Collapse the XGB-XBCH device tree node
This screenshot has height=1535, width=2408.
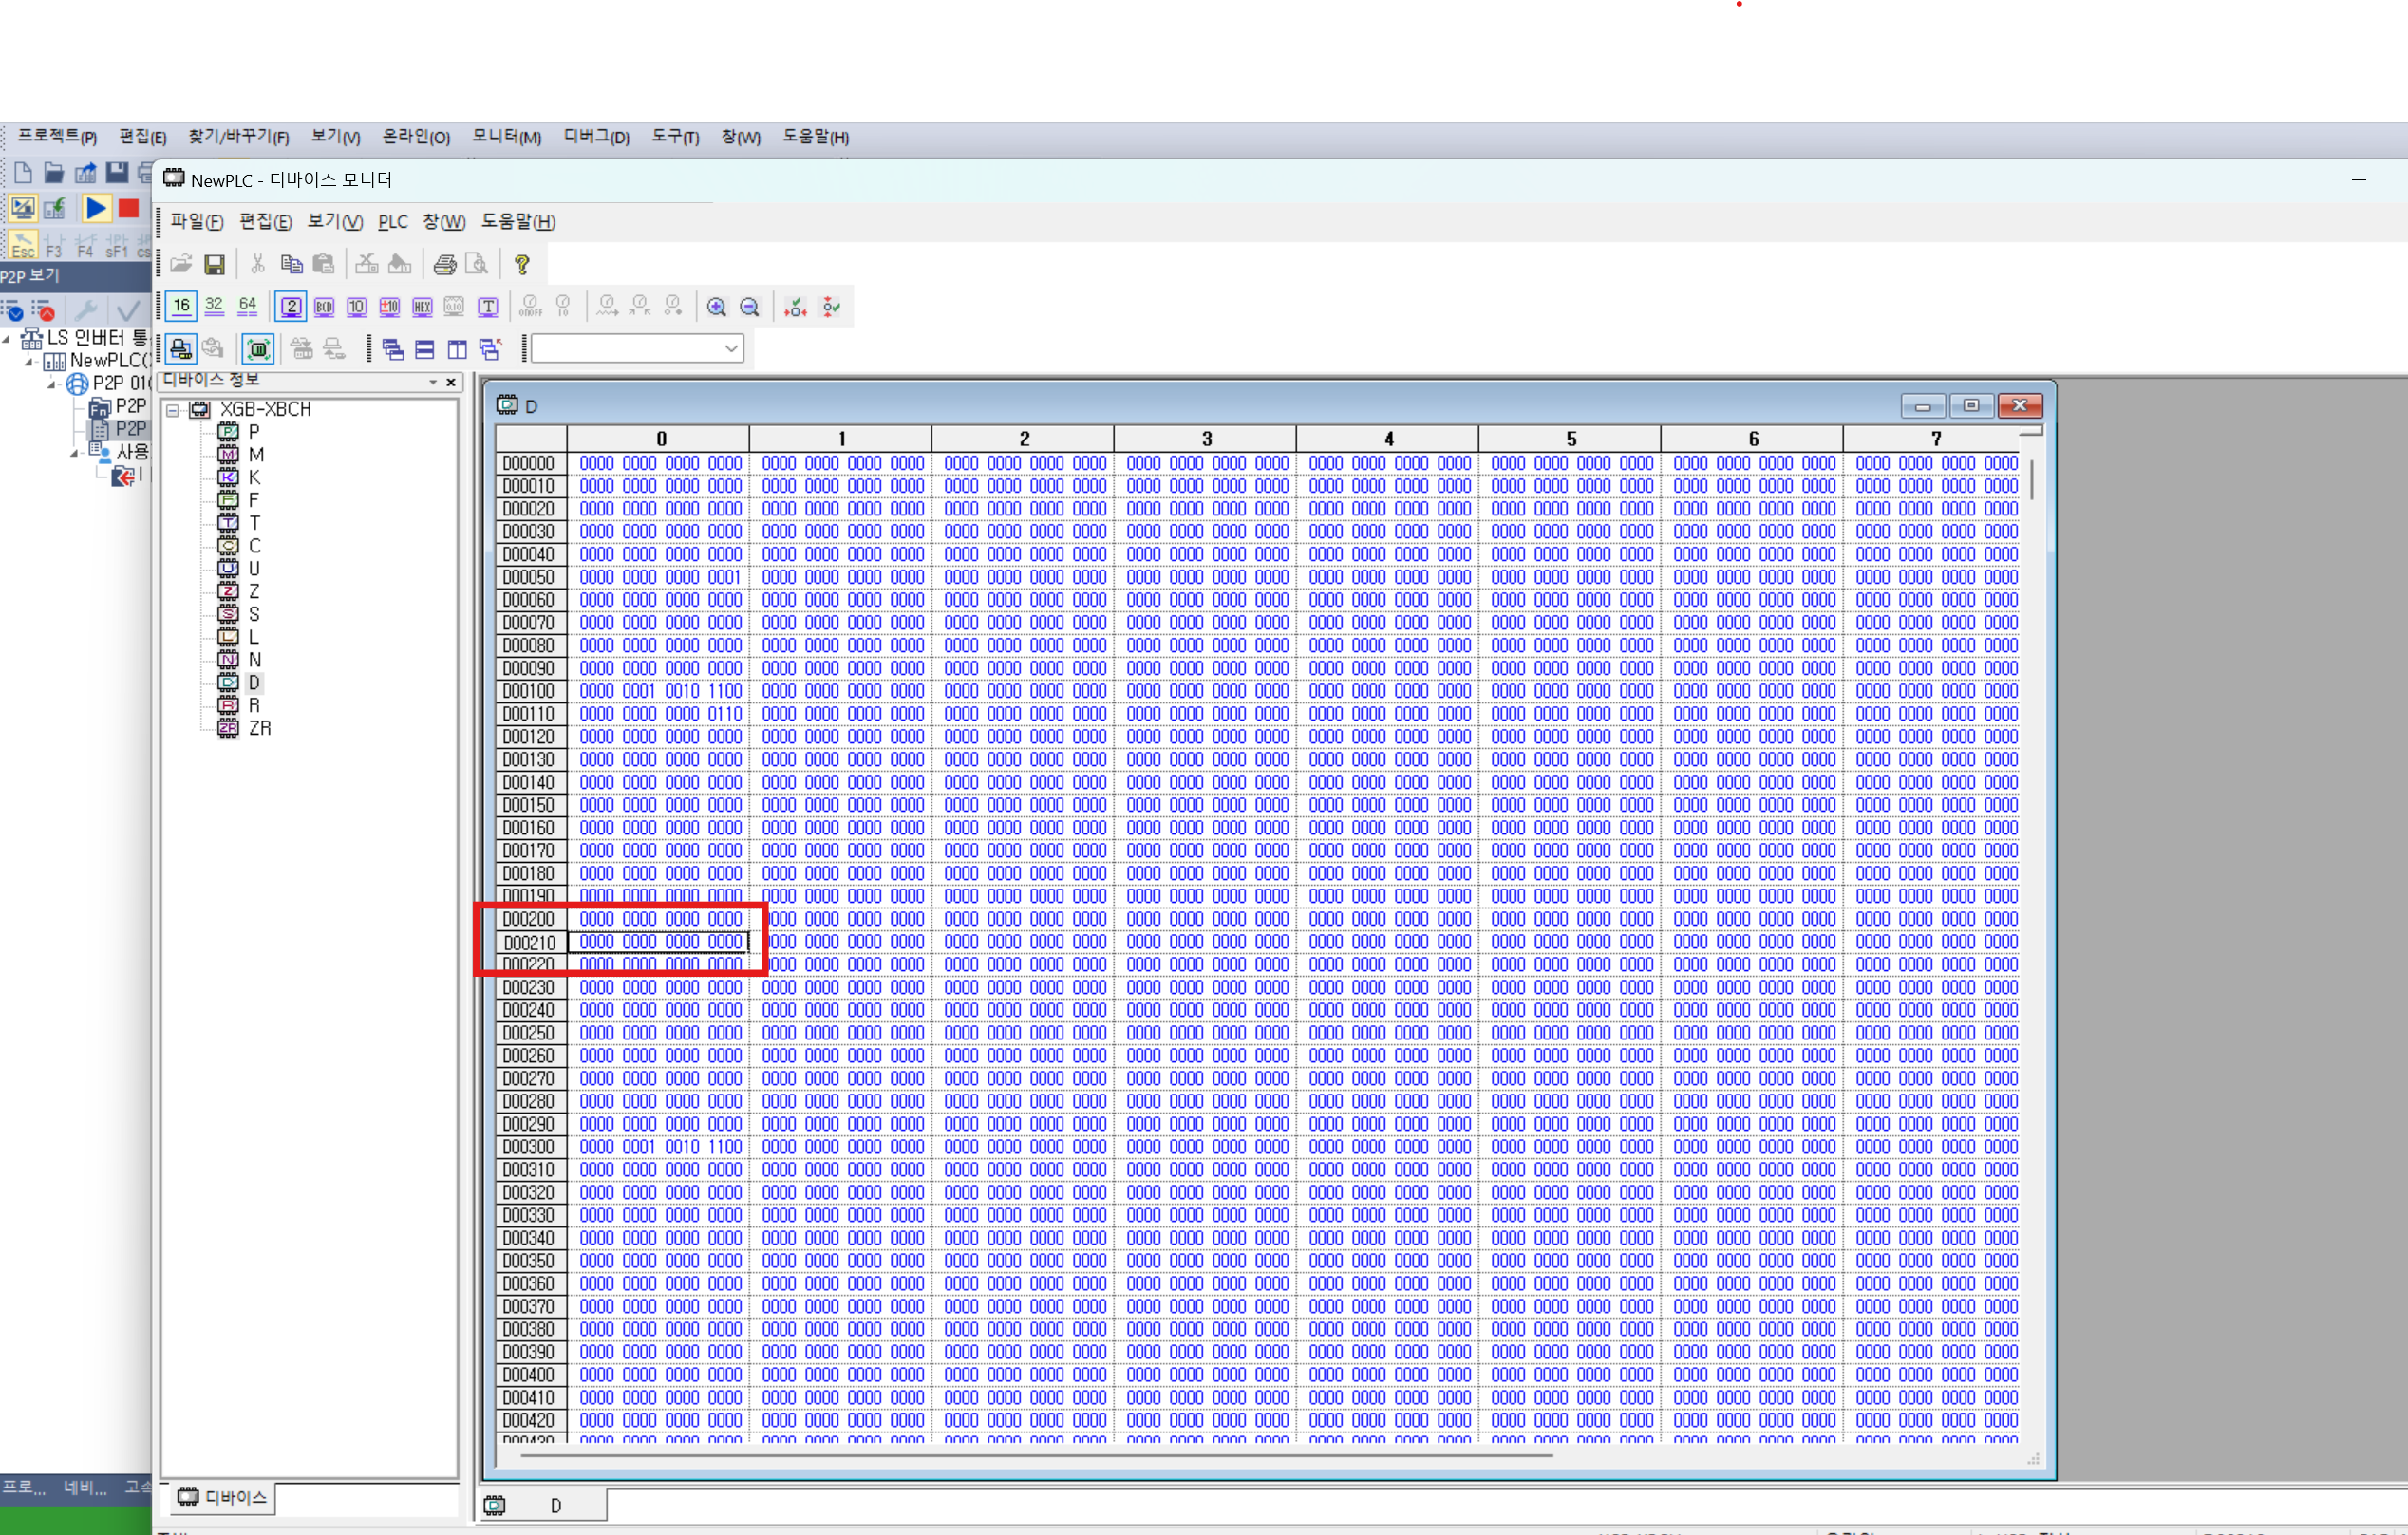pyautogui.click(x=172, y=409)
